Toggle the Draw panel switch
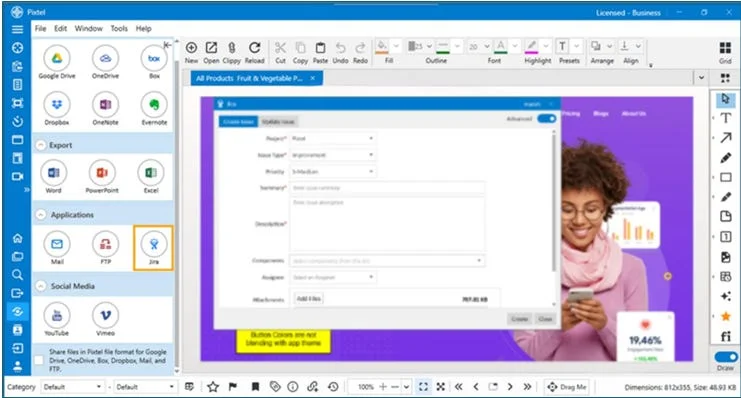741x398 pixels. 725,357
